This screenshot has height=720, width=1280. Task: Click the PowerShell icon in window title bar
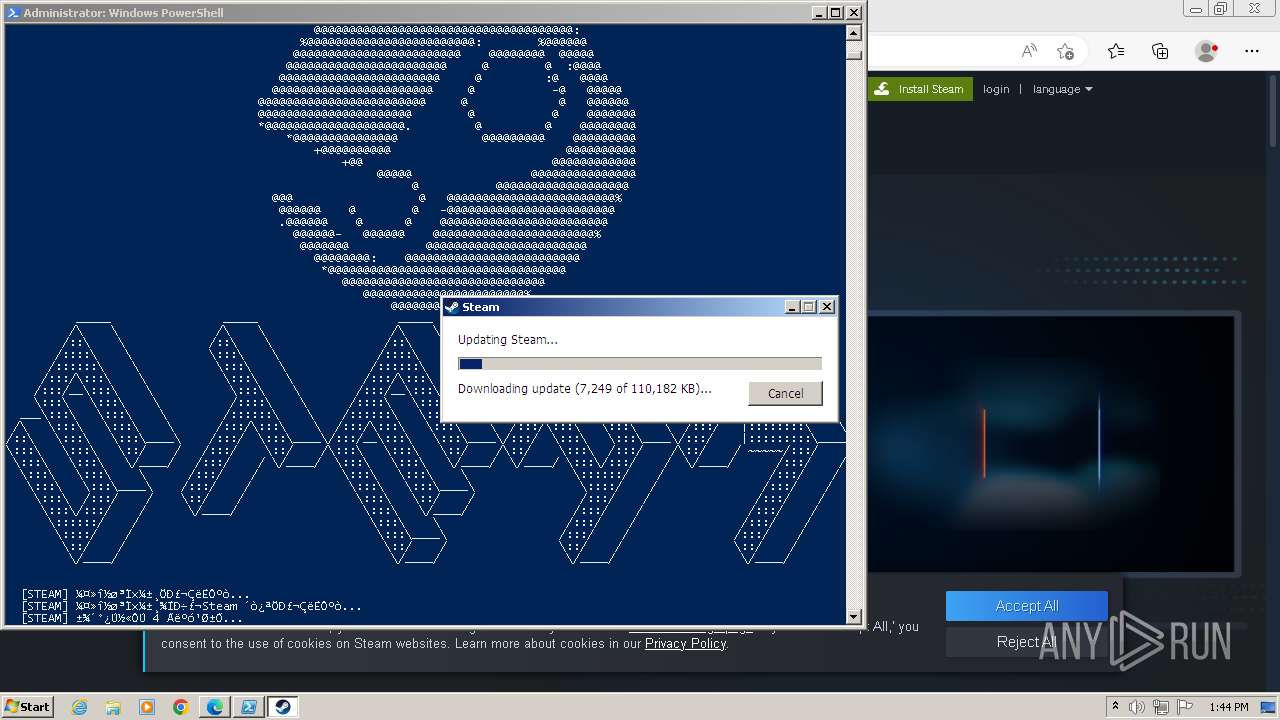(13, 13)
